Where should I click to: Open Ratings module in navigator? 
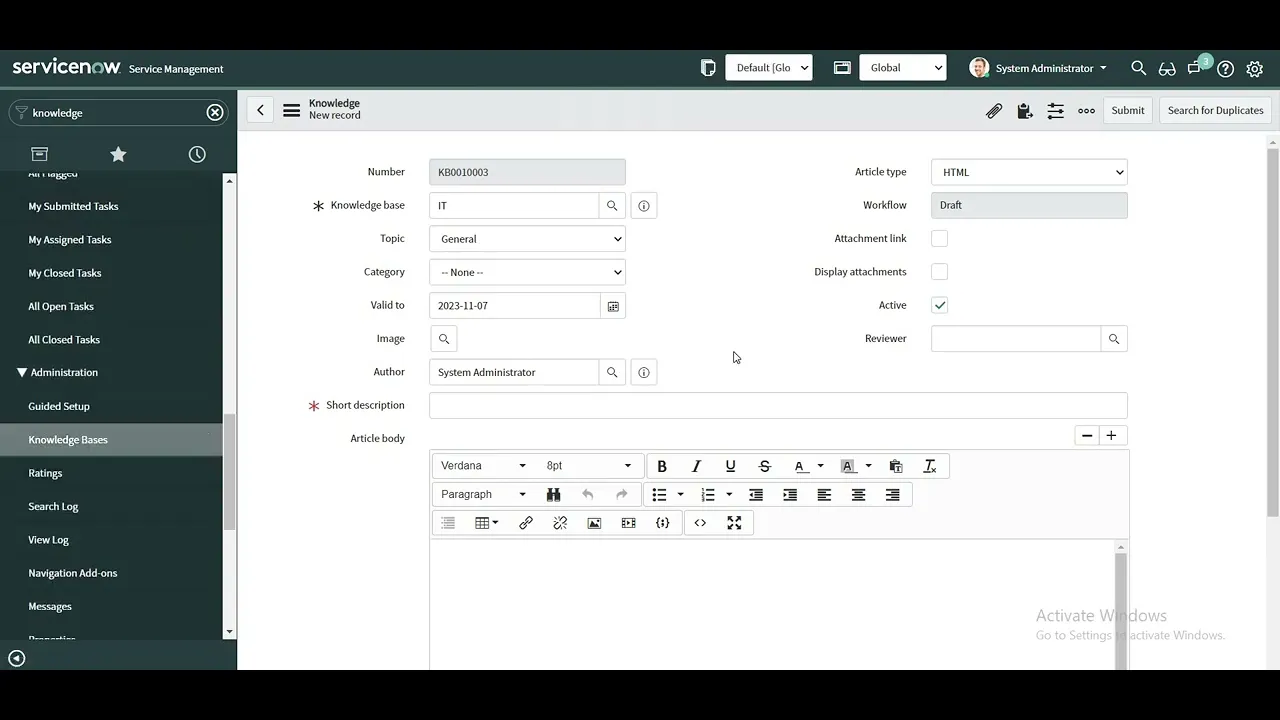[x=45, y=473]
